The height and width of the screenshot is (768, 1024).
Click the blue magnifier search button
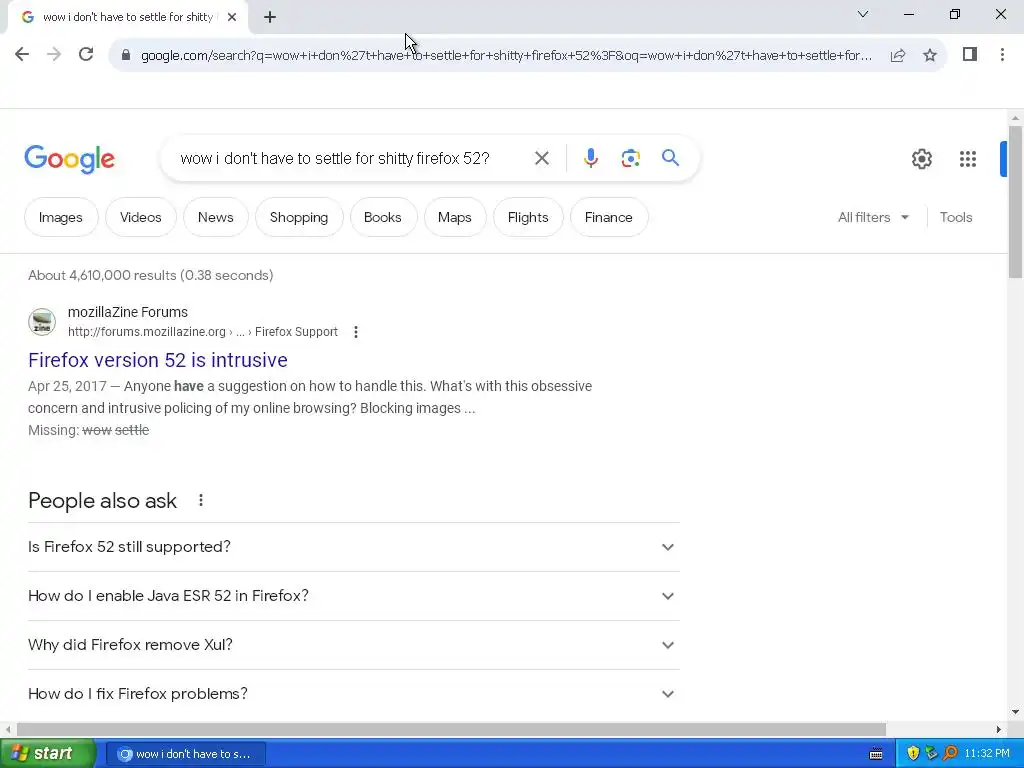click(x=670, y=157)
